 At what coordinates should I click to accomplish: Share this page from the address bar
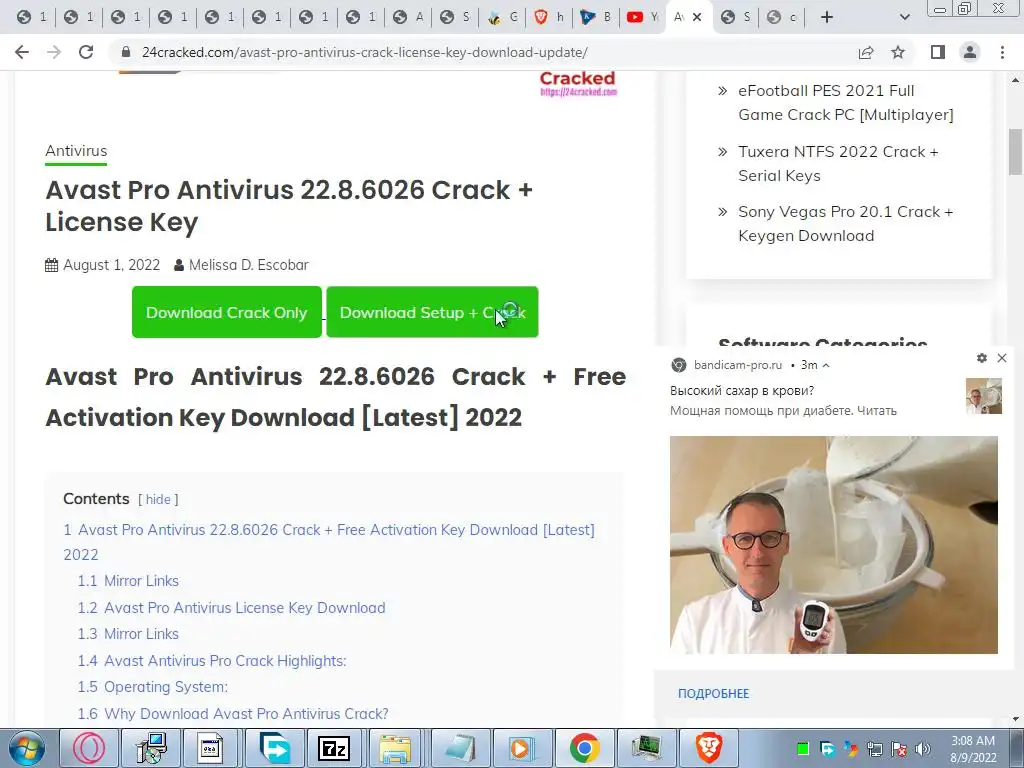(866, 52)
